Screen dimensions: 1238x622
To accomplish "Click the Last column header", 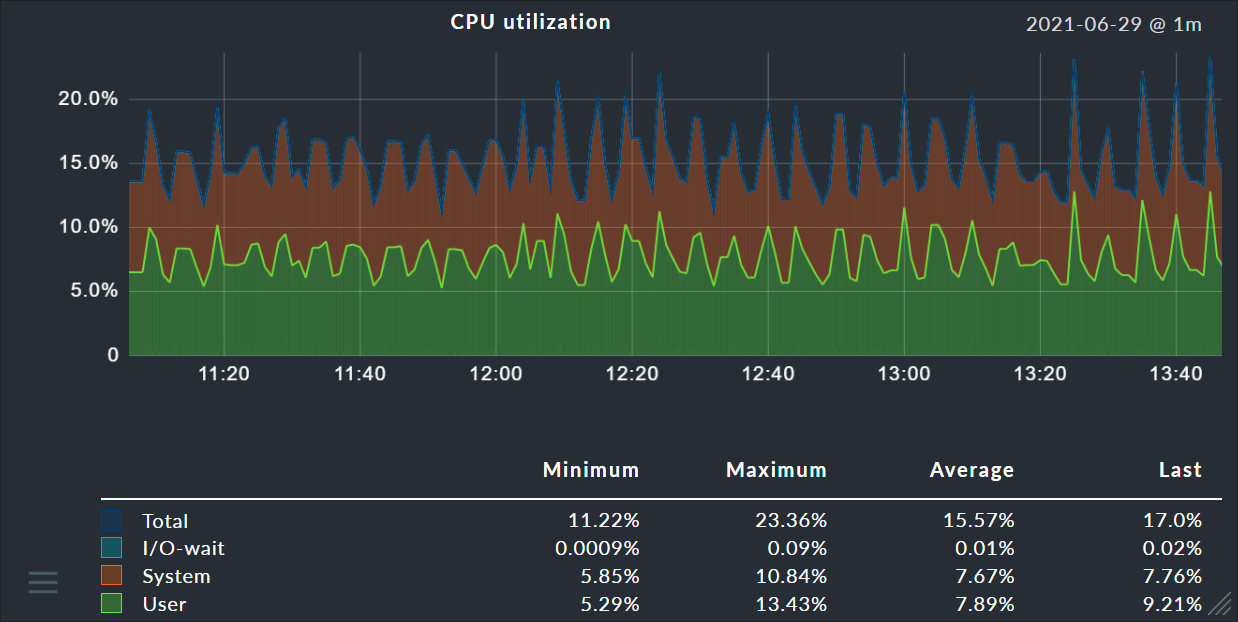I will click(x=1180, y=469).
